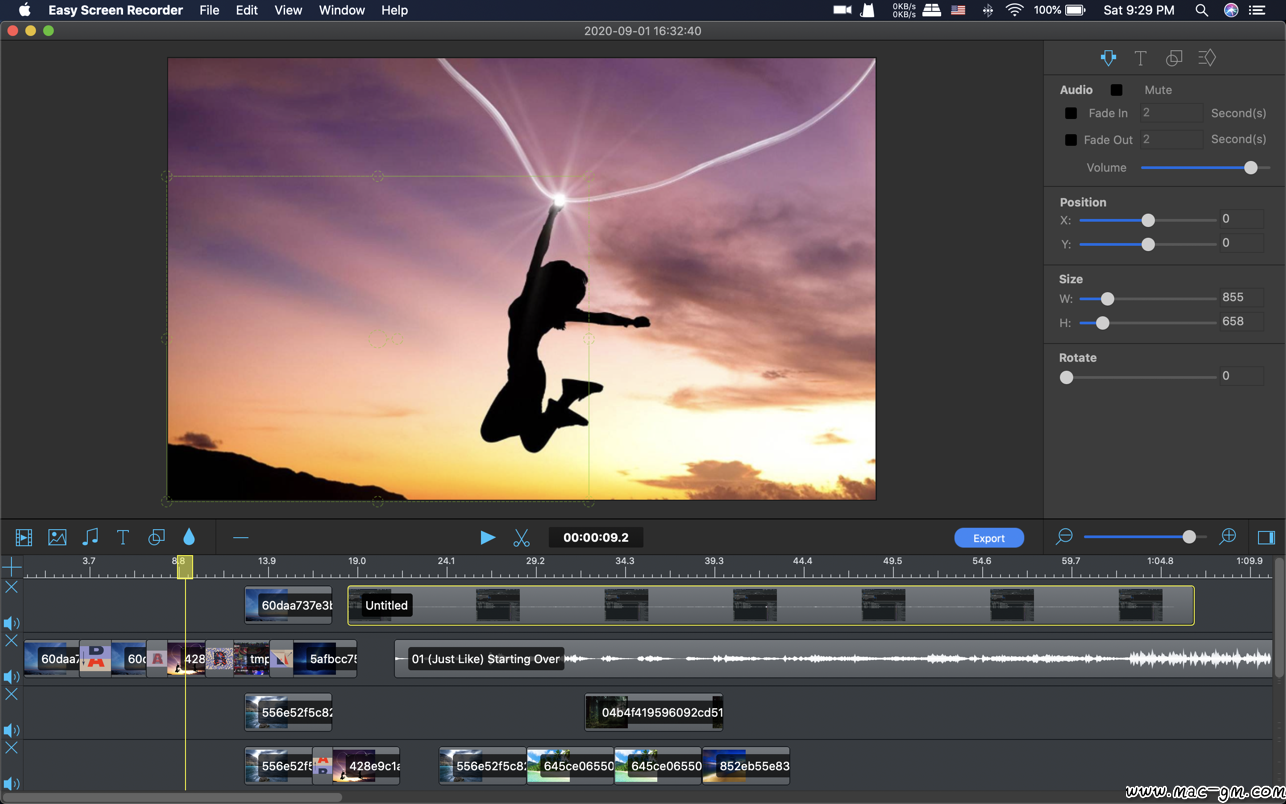
Task: Mute the first timeline track's speaker icon
Action: point(12,623)
